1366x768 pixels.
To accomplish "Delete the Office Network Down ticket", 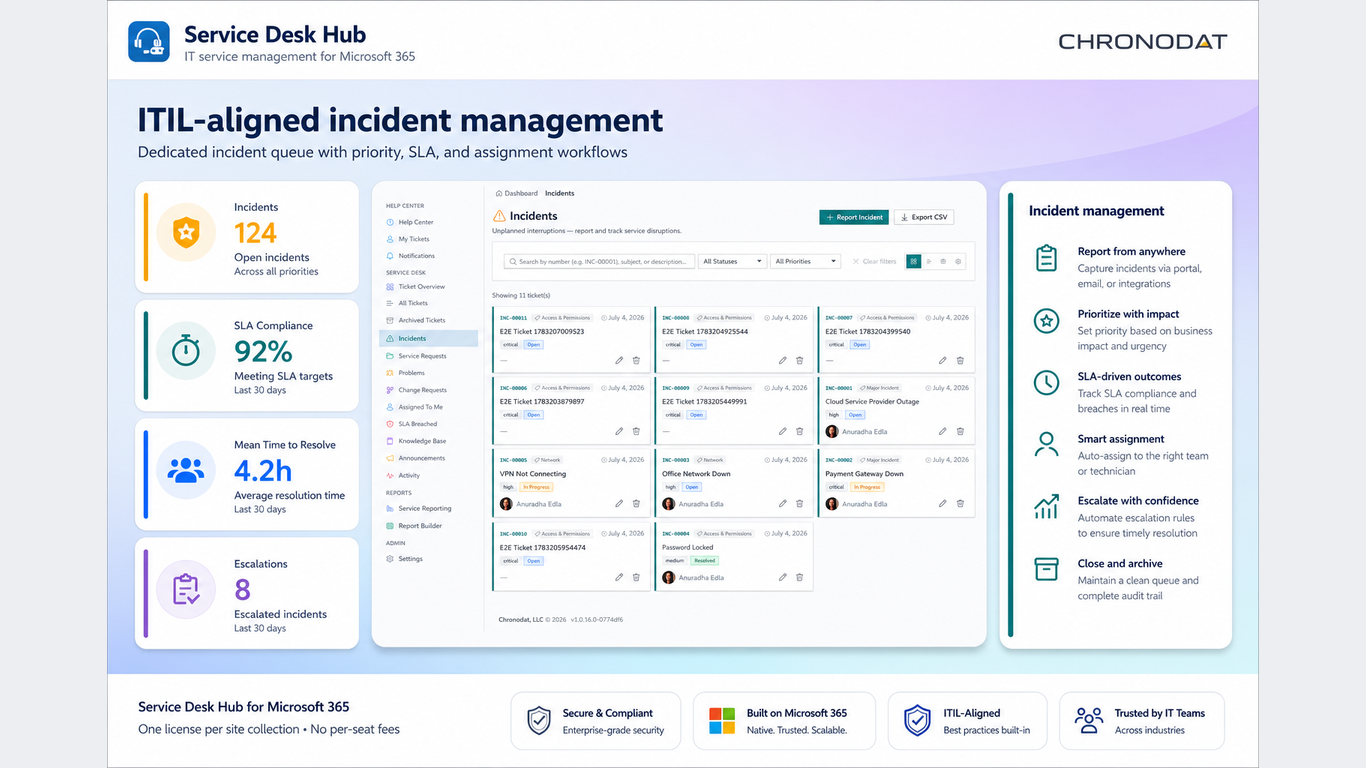I will coord(799,504).
